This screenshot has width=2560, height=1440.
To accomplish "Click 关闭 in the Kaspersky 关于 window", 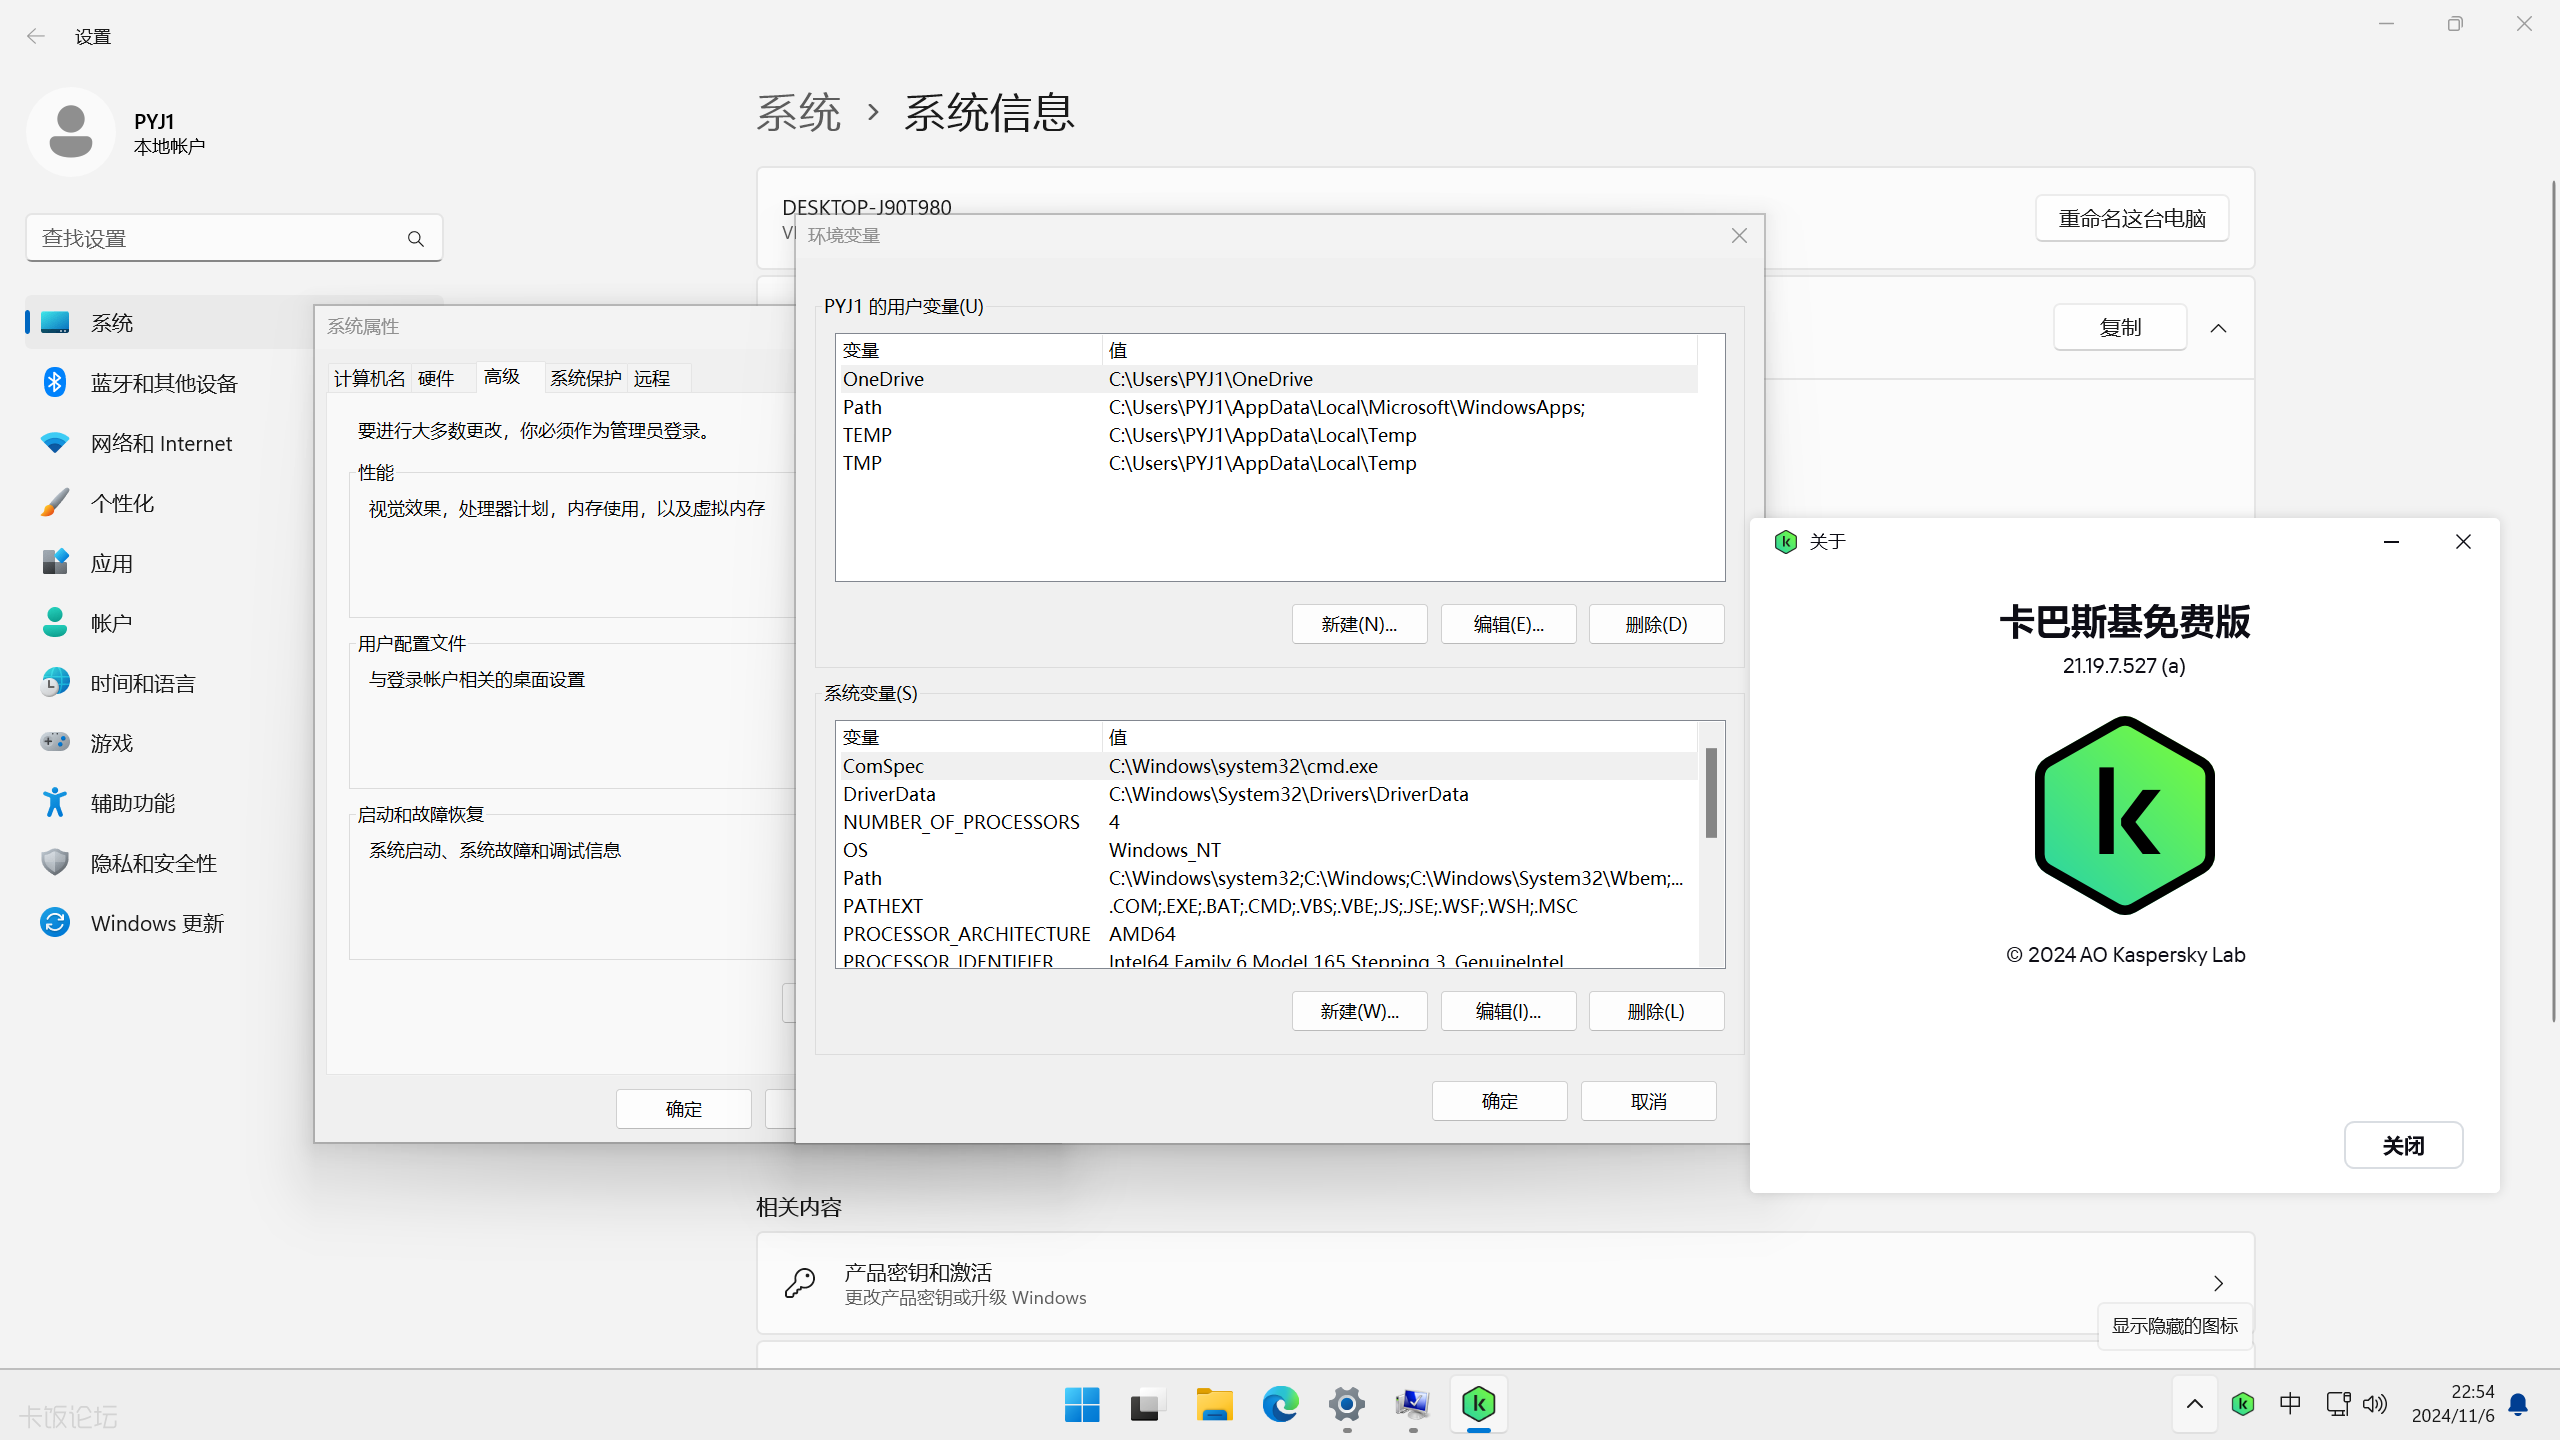I will (2403, 1145).
